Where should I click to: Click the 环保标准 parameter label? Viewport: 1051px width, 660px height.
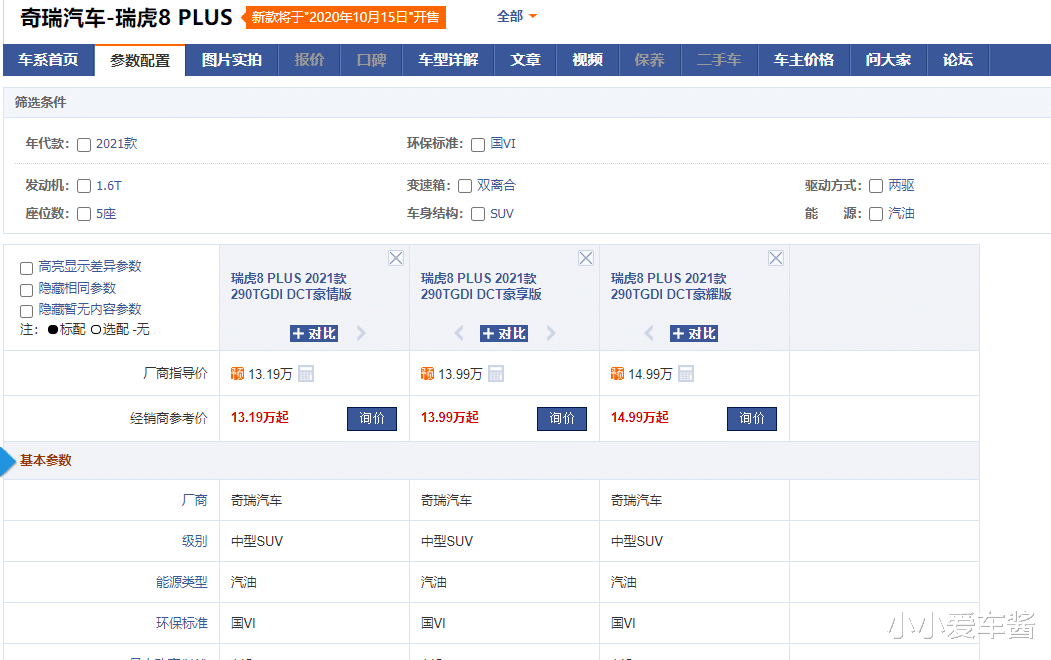(182, 623)
